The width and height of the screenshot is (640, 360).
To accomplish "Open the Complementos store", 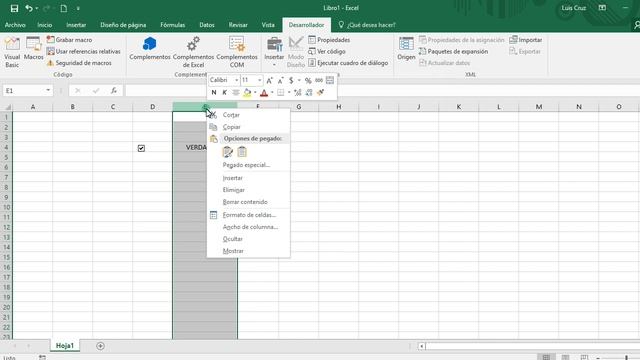I will [x=150, y=49].
